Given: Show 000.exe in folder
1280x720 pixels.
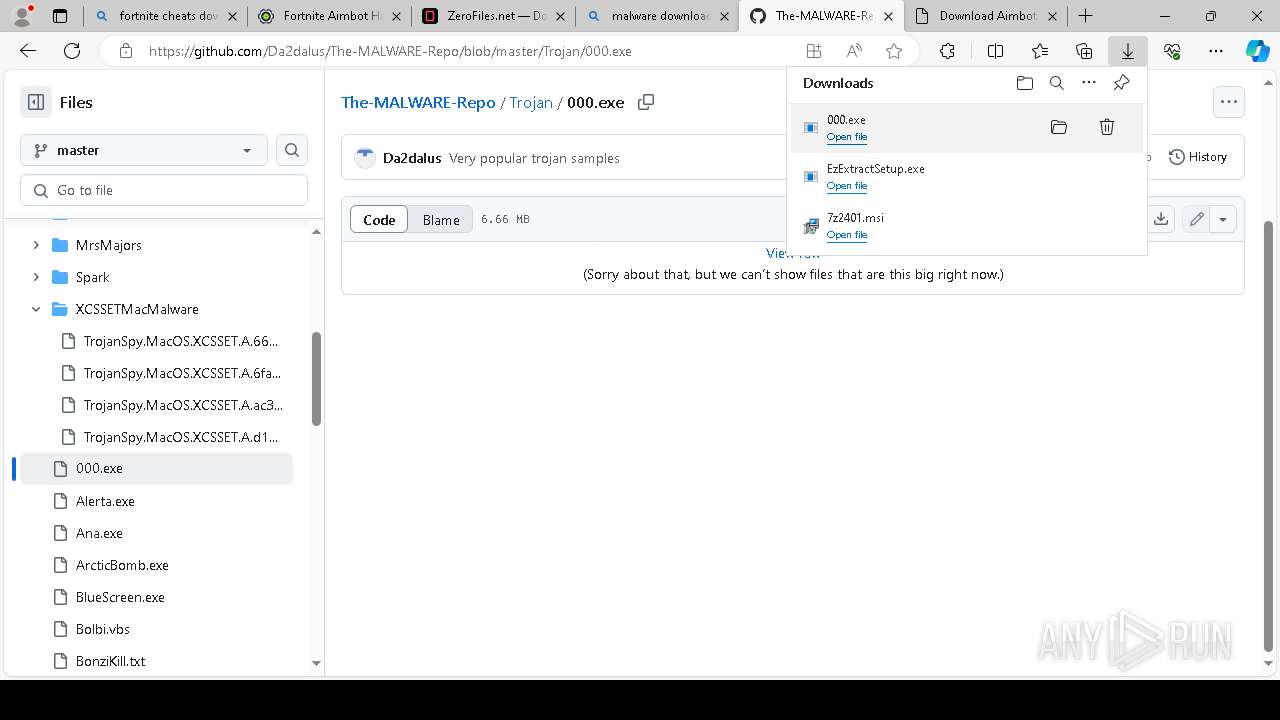Looking at the screenshot, I should click(x=1059, y=127).
